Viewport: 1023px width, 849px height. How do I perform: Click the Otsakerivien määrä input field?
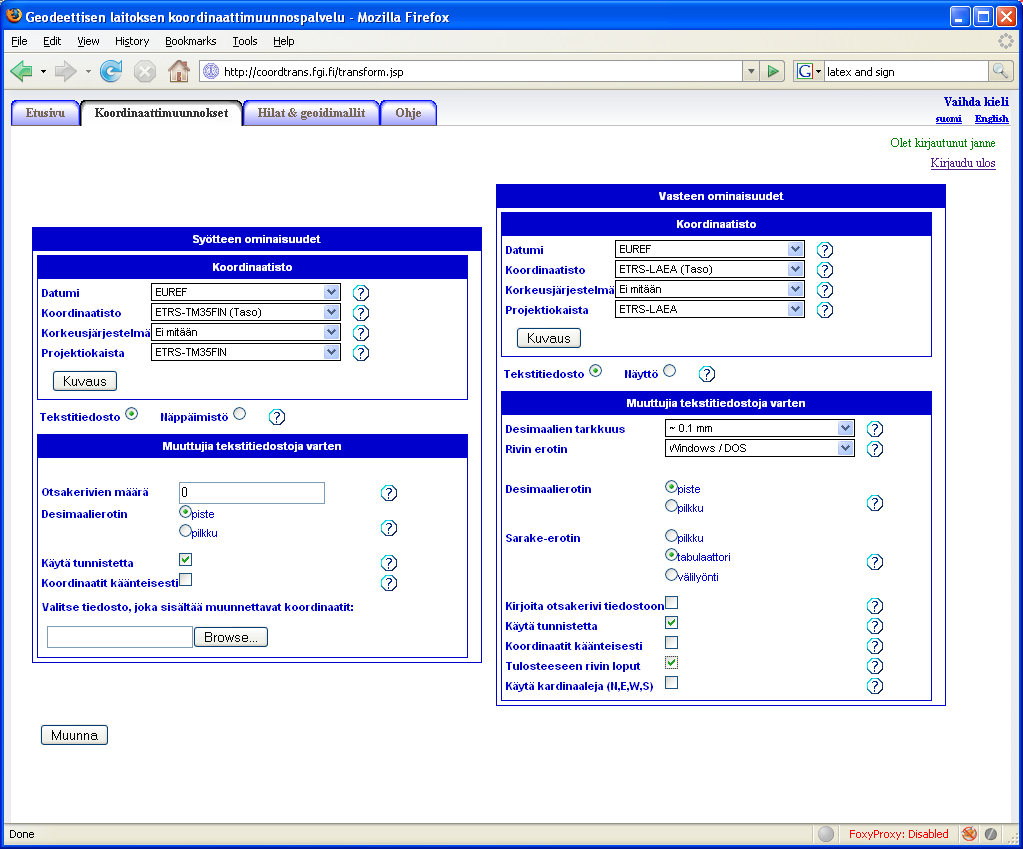252,493
